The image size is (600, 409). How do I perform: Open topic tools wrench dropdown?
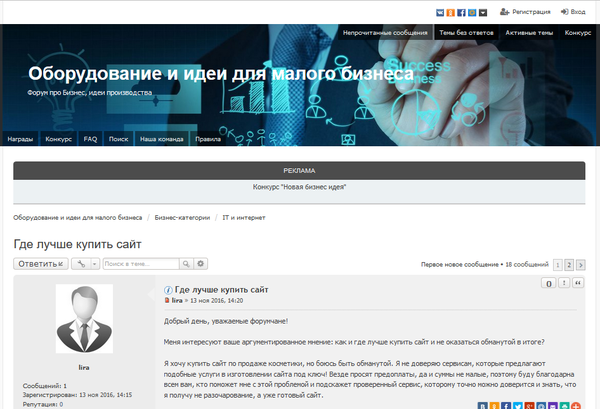tap(84, 263)
